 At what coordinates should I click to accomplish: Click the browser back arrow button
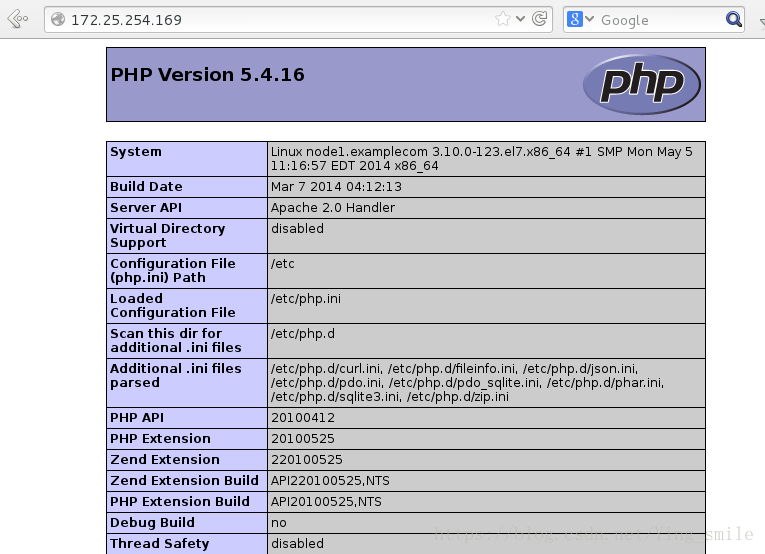coord(18,19)
